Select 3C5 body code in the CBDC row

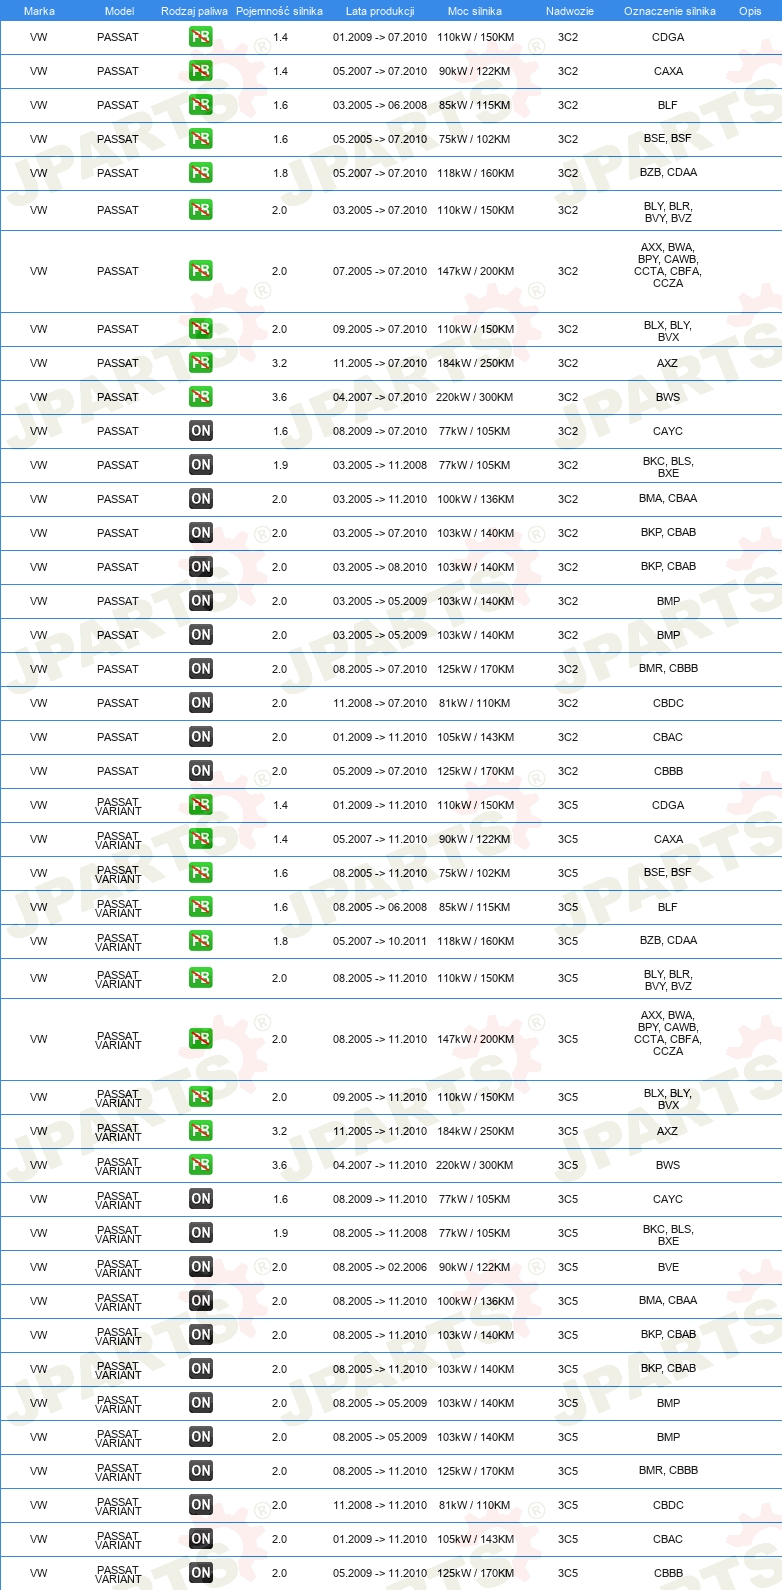point(568,1505)
